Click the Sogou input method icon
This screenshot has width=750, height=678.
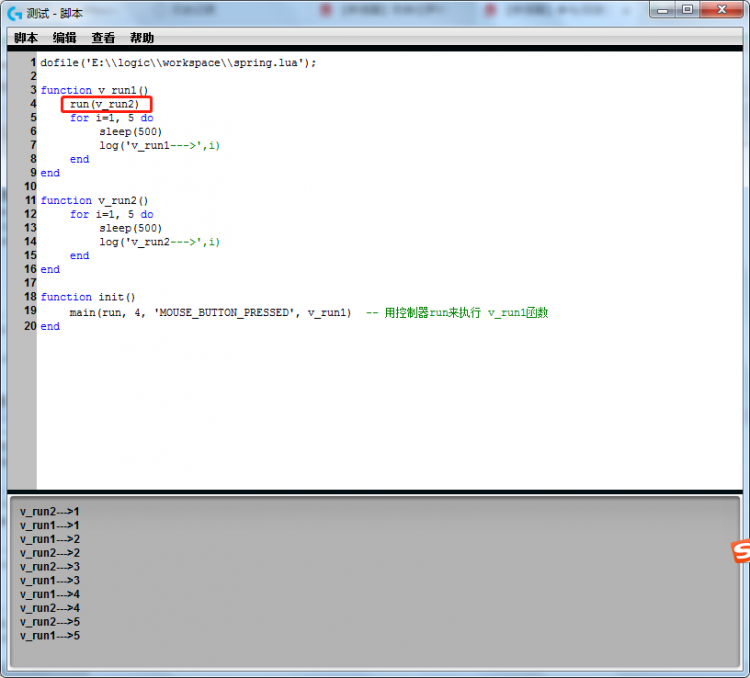click(x=740, y=550)
